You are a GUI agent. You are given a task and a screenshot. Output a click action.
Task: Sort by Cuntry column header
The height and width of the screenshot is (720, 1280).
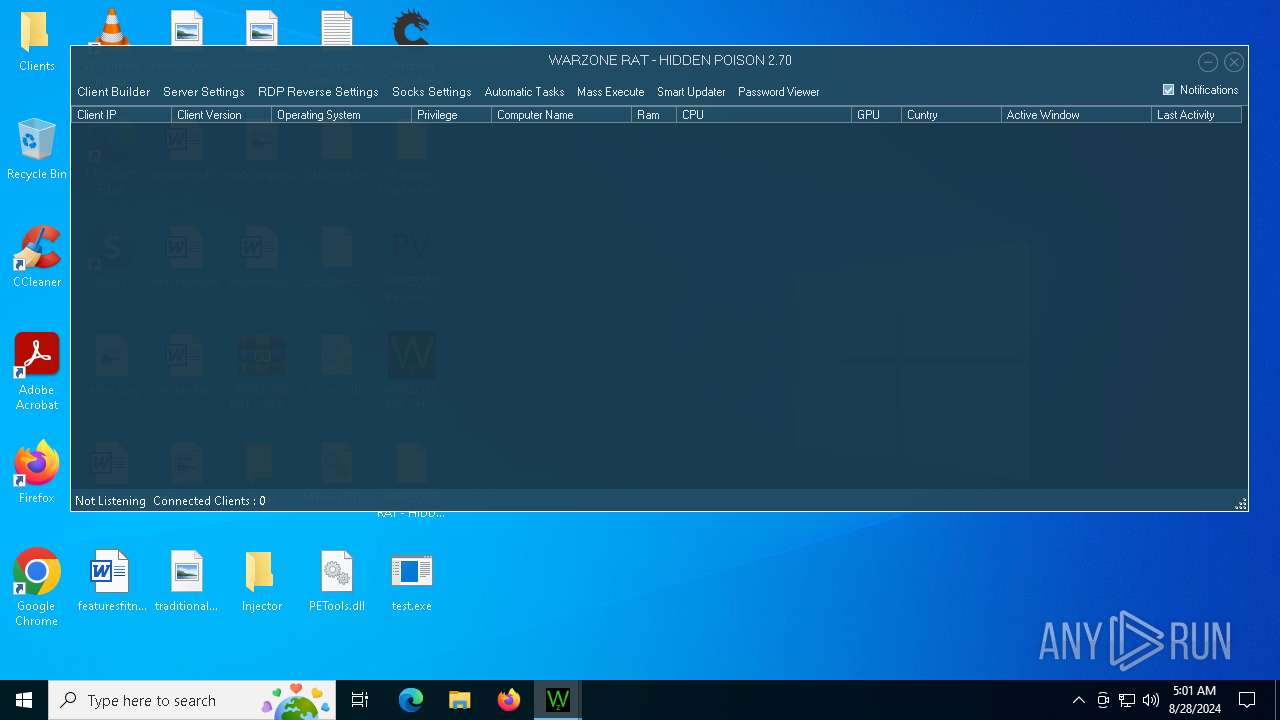point(951,115)
